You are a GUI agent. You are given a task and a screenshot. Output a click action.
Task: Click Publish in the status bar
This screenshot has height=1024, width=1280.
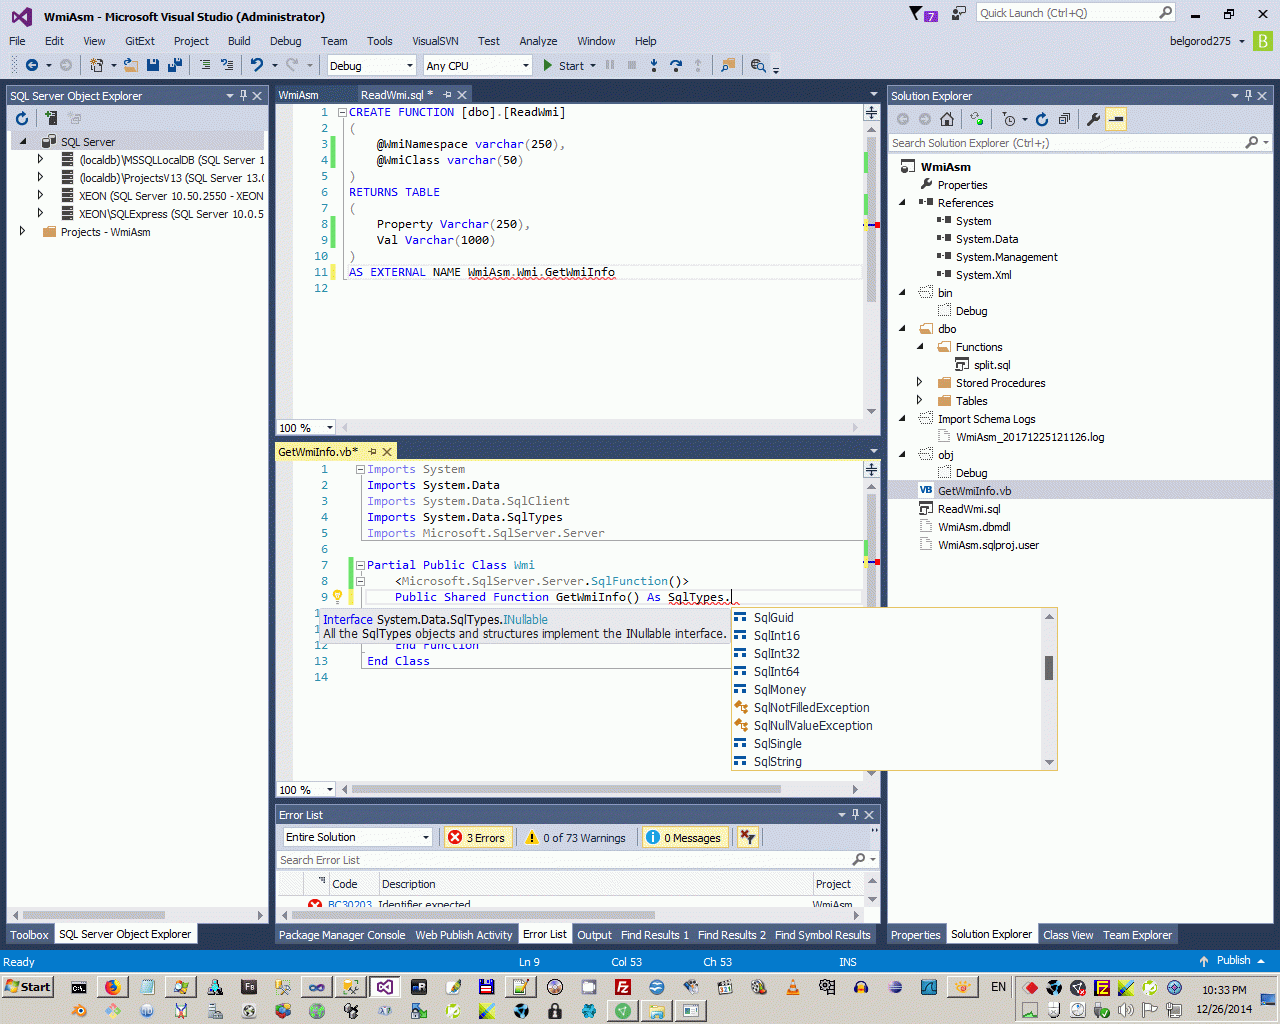pyautogui.click(x=1233, y=960)
